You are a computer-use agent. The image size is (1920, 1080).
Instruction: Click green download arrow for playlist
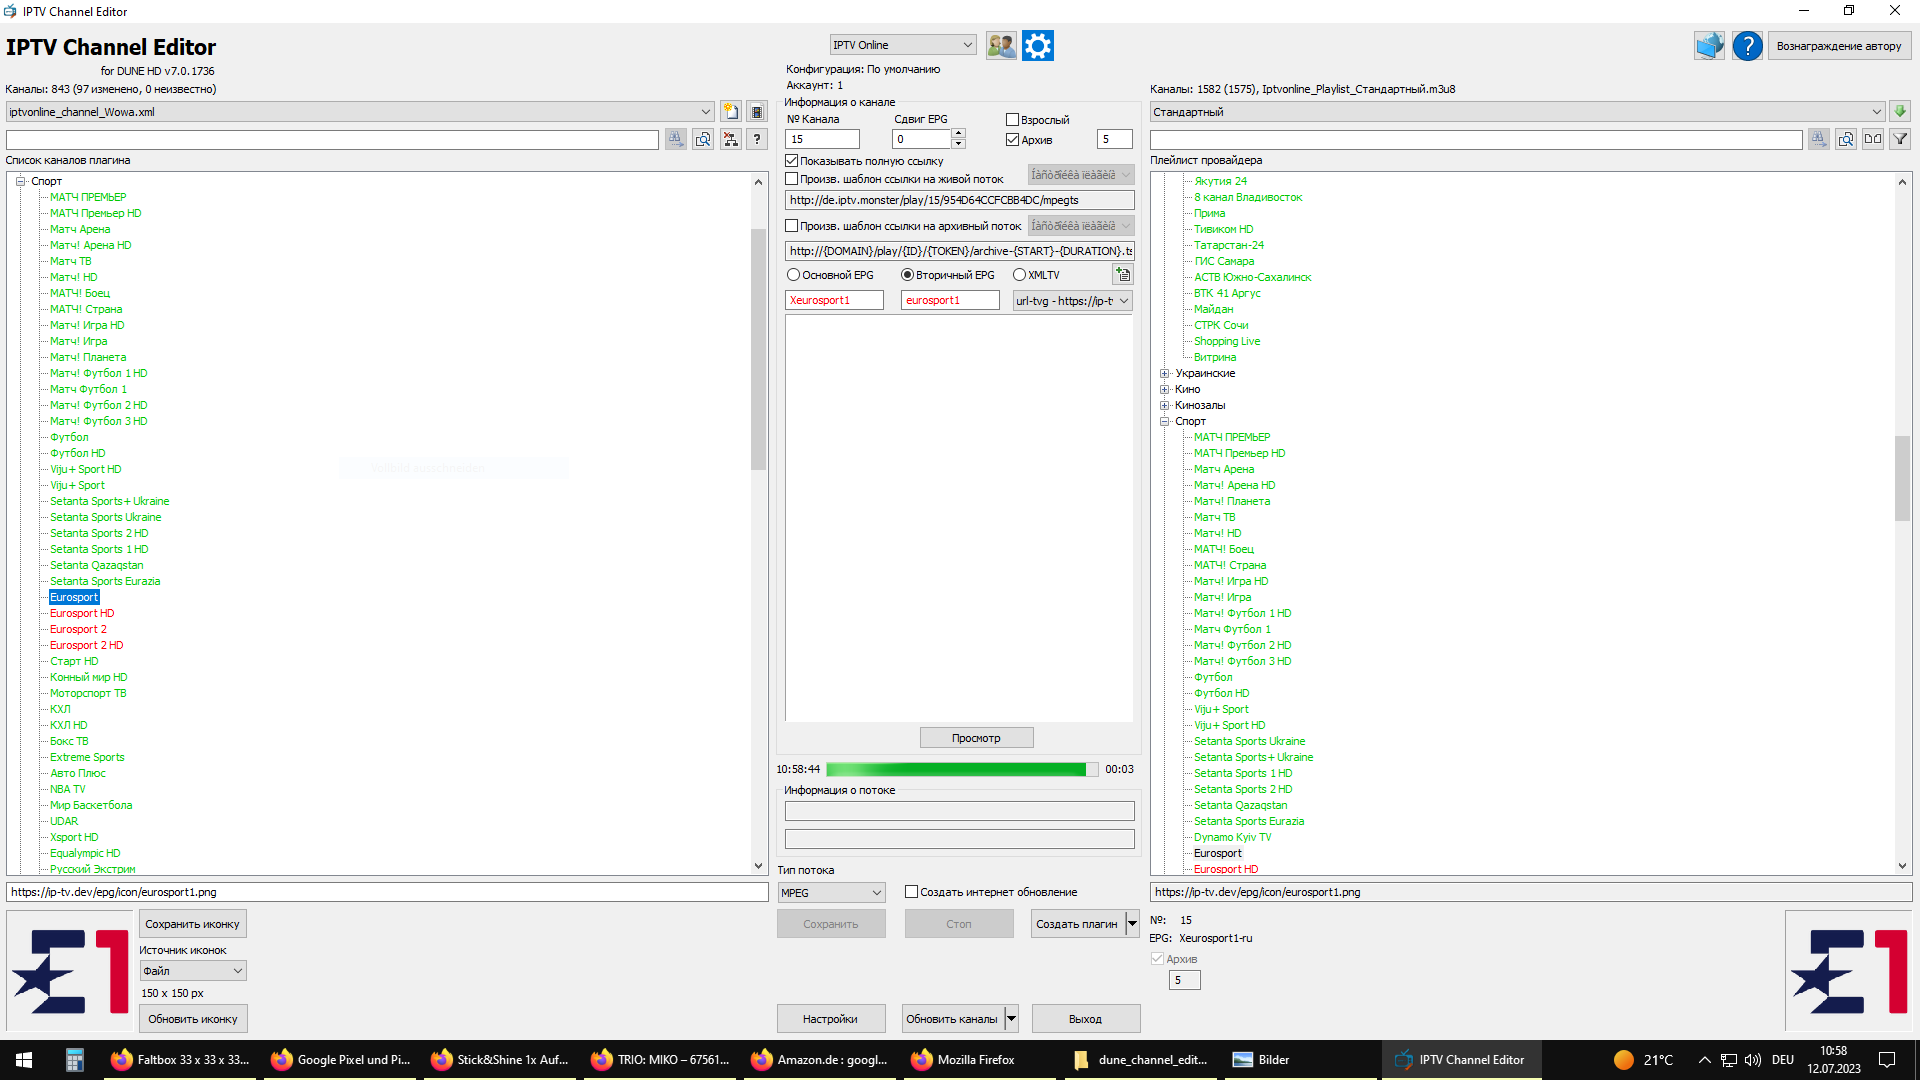pos(1900,112)
